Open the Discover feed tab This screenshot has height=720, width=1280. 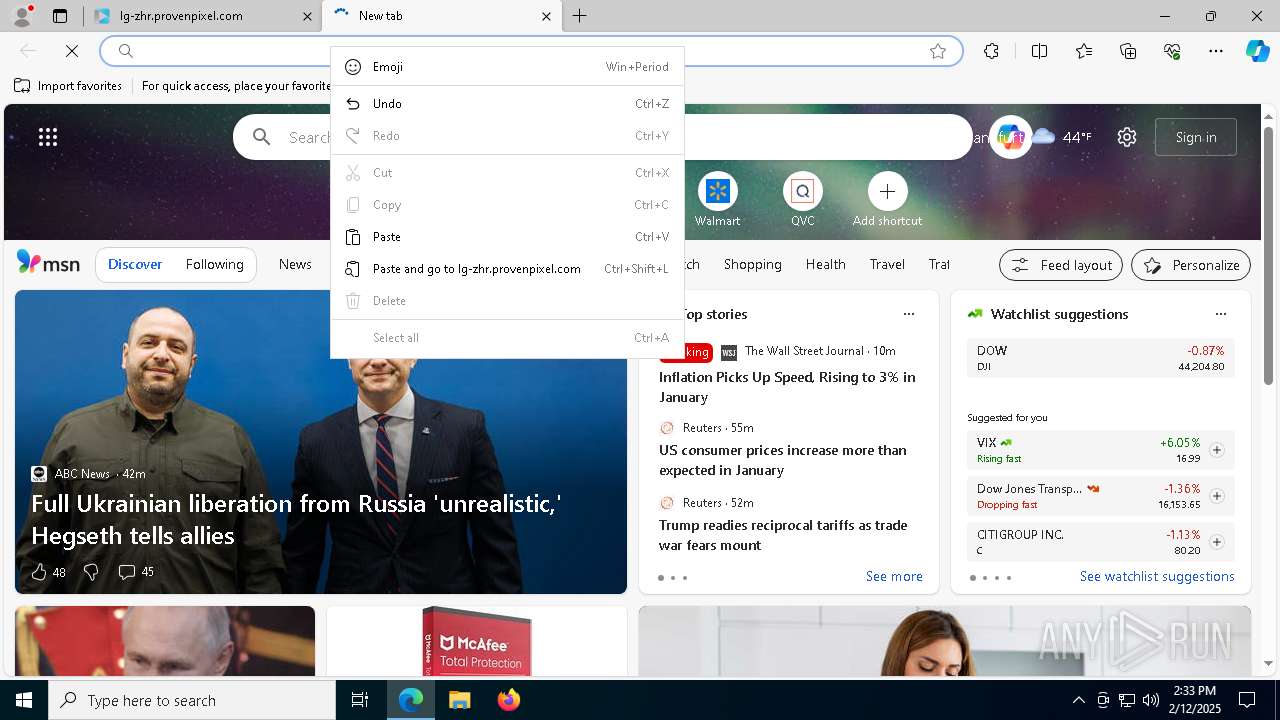click(x=135, y=264)
